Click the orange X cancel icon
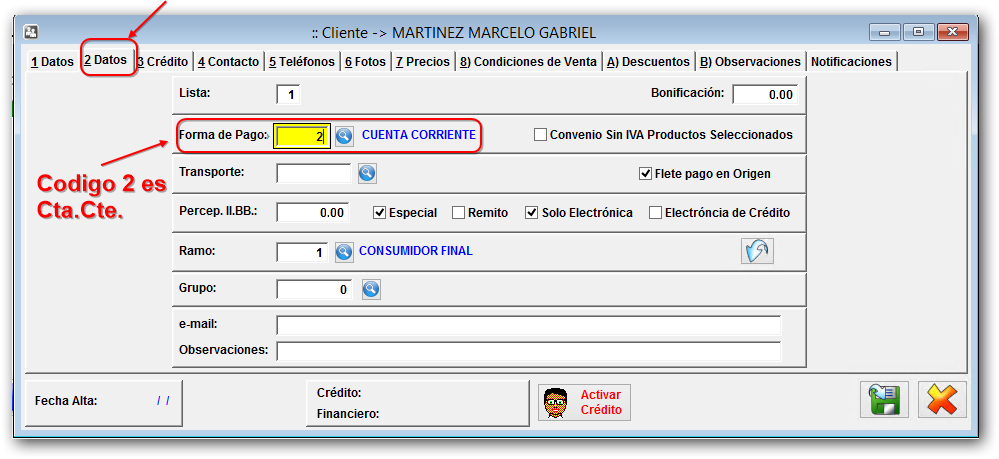The height and width of the screenshot is (459, 999). pos(941,400)
